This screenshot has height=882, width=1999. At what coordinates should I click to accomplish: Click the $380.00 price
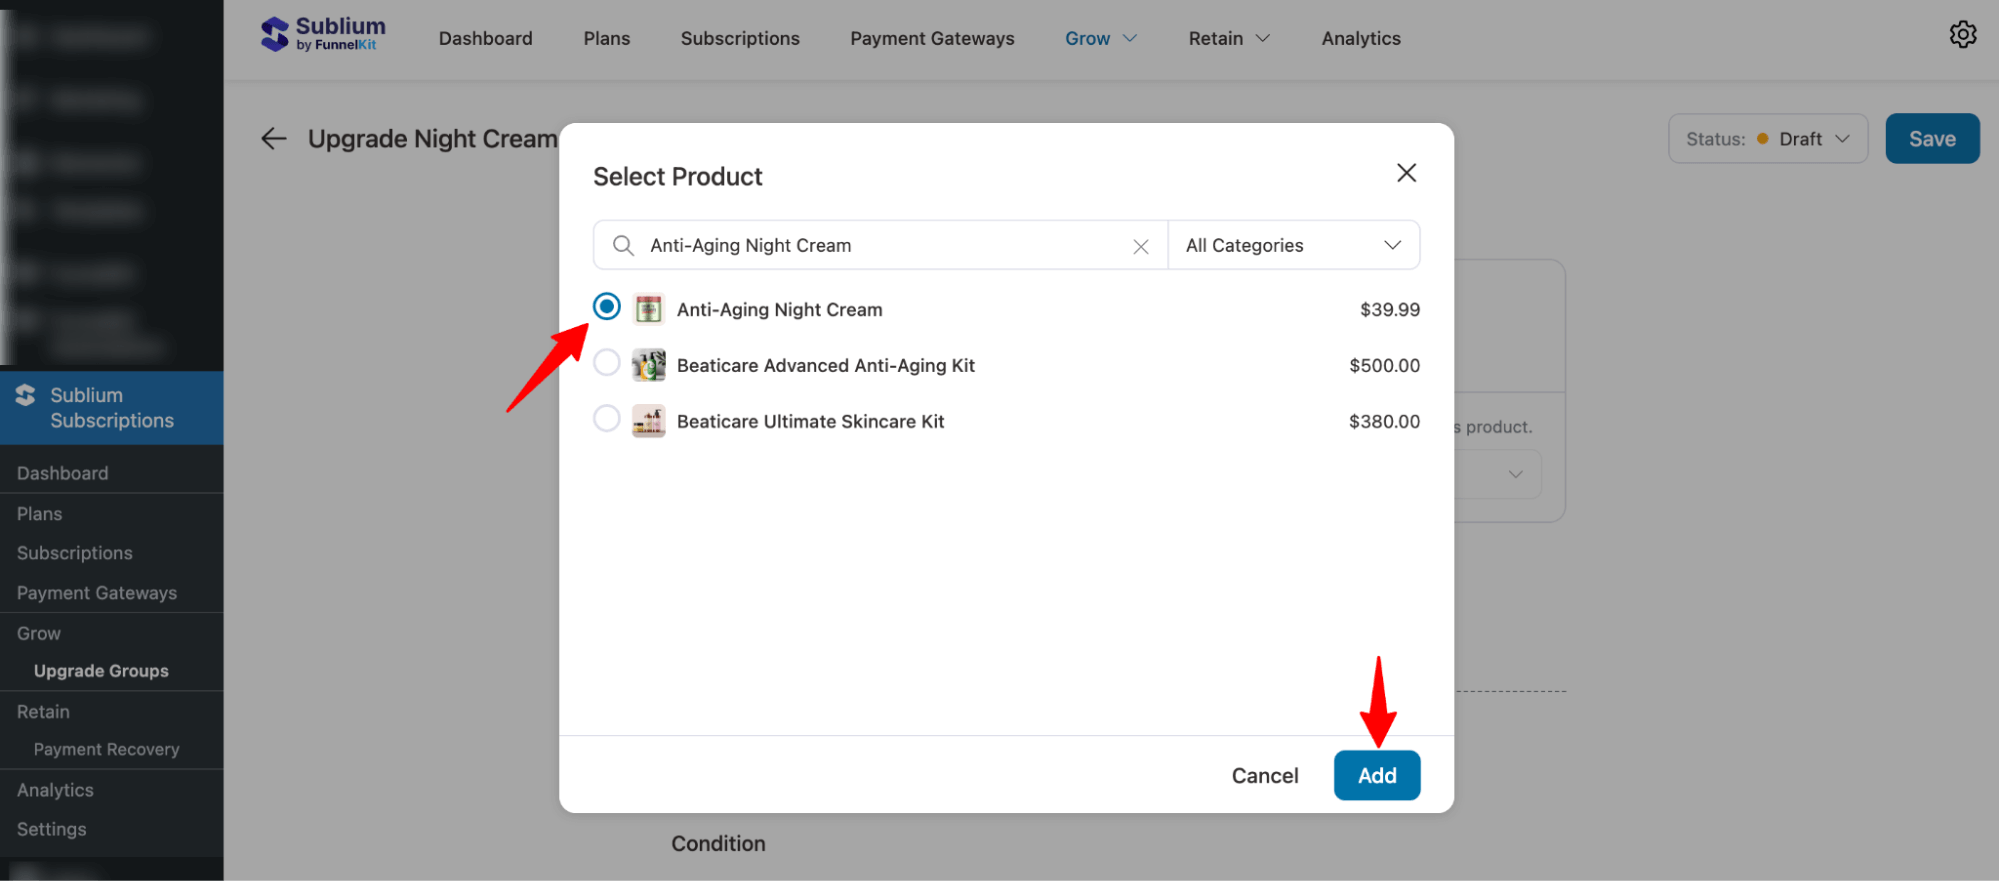pos(1384,422)
